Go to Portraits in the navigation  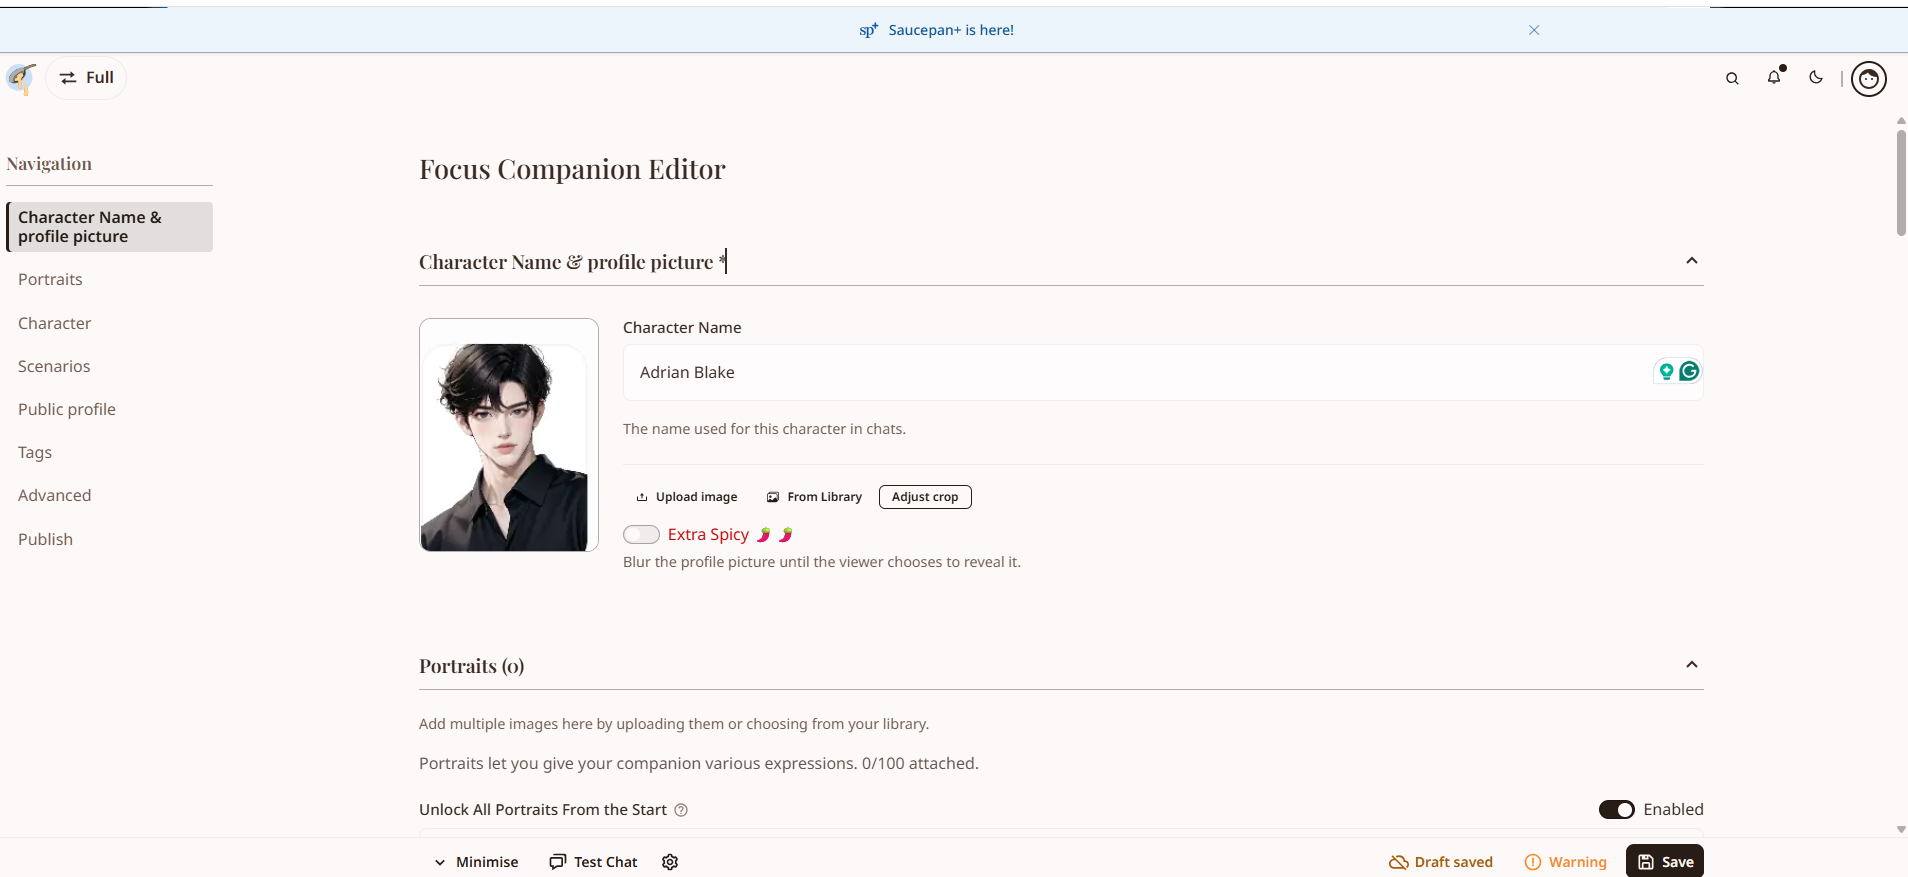(x=50, y=280)
